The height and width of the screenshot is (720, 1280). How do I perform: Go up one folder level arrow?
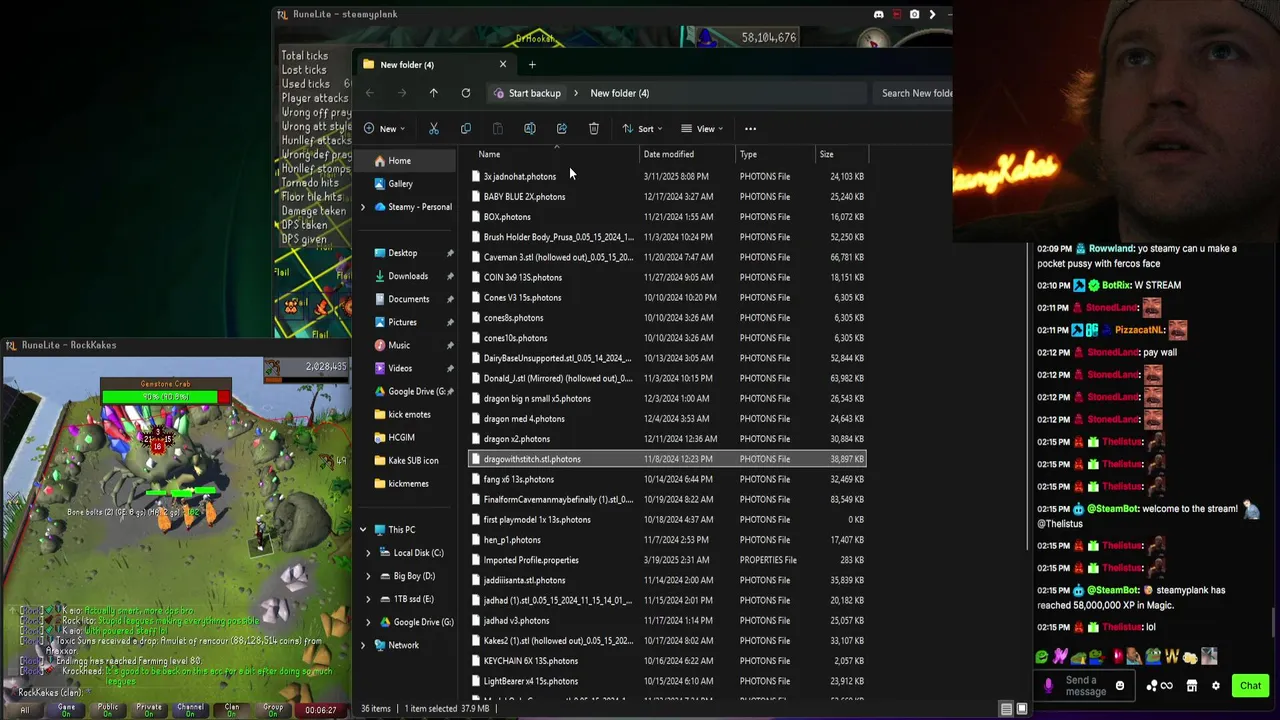point(434,93)
